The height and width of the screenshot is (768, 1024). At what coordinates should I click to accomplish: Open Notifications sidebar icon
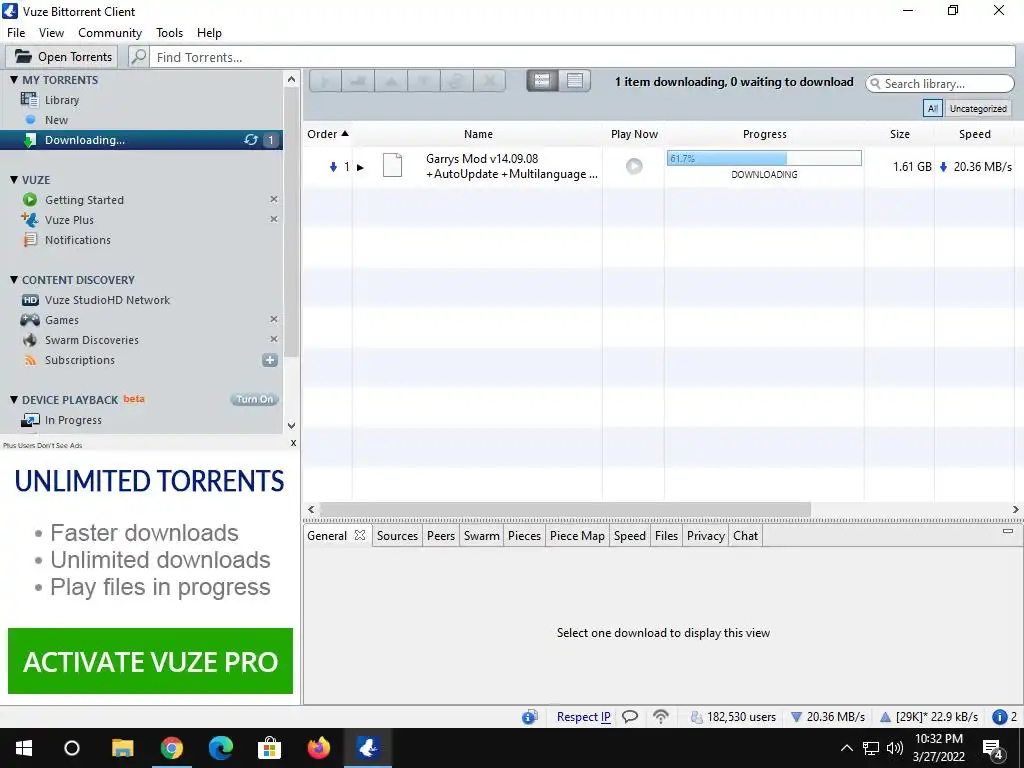pos(30,240)
